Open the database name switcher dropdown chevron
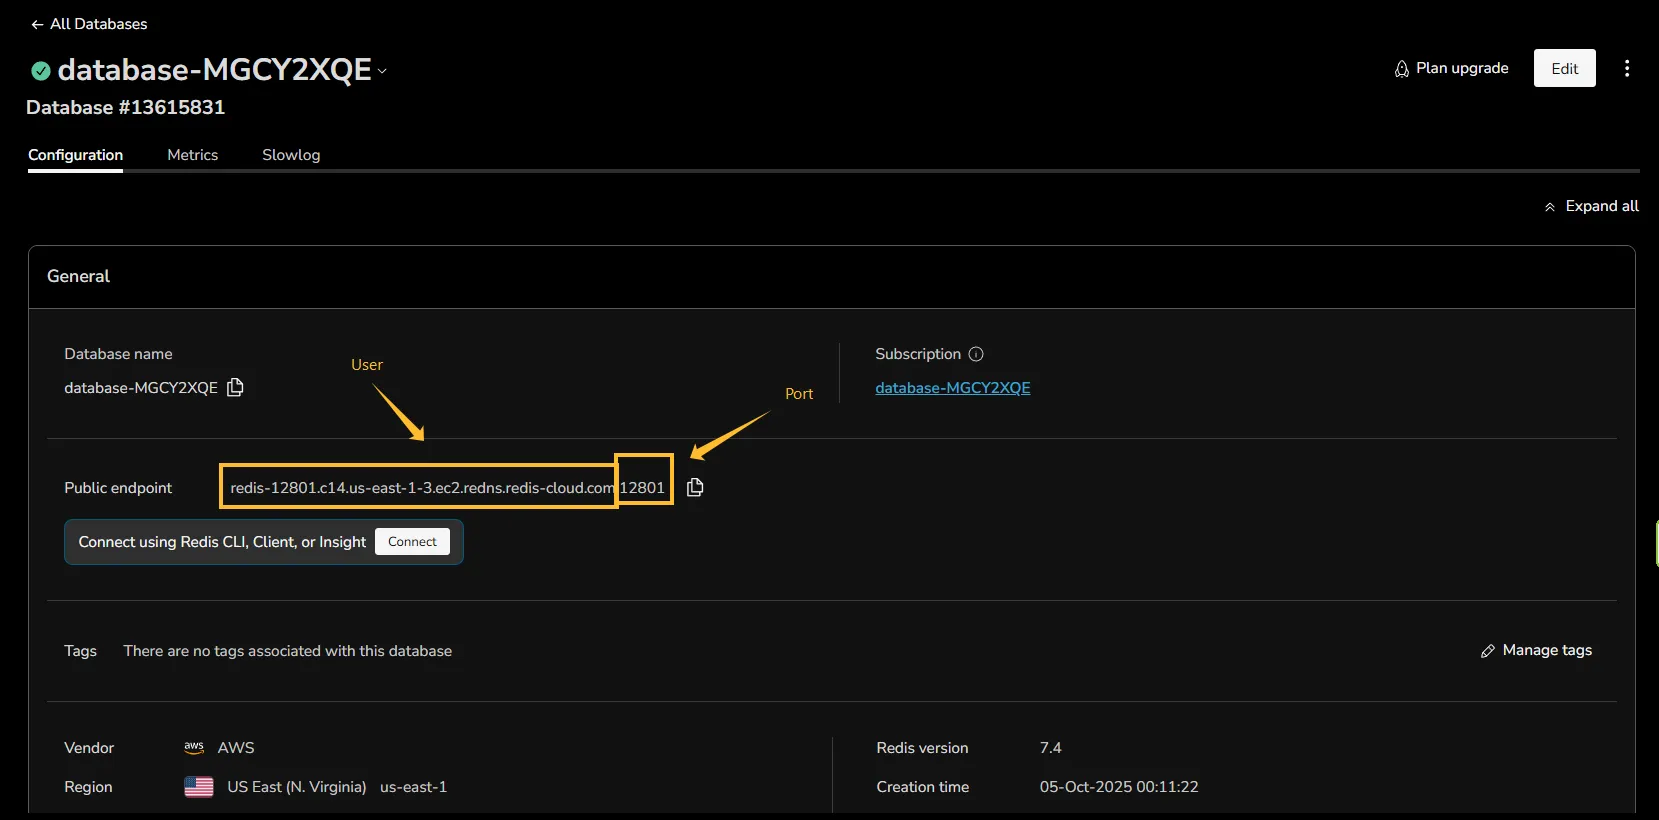 382,71
